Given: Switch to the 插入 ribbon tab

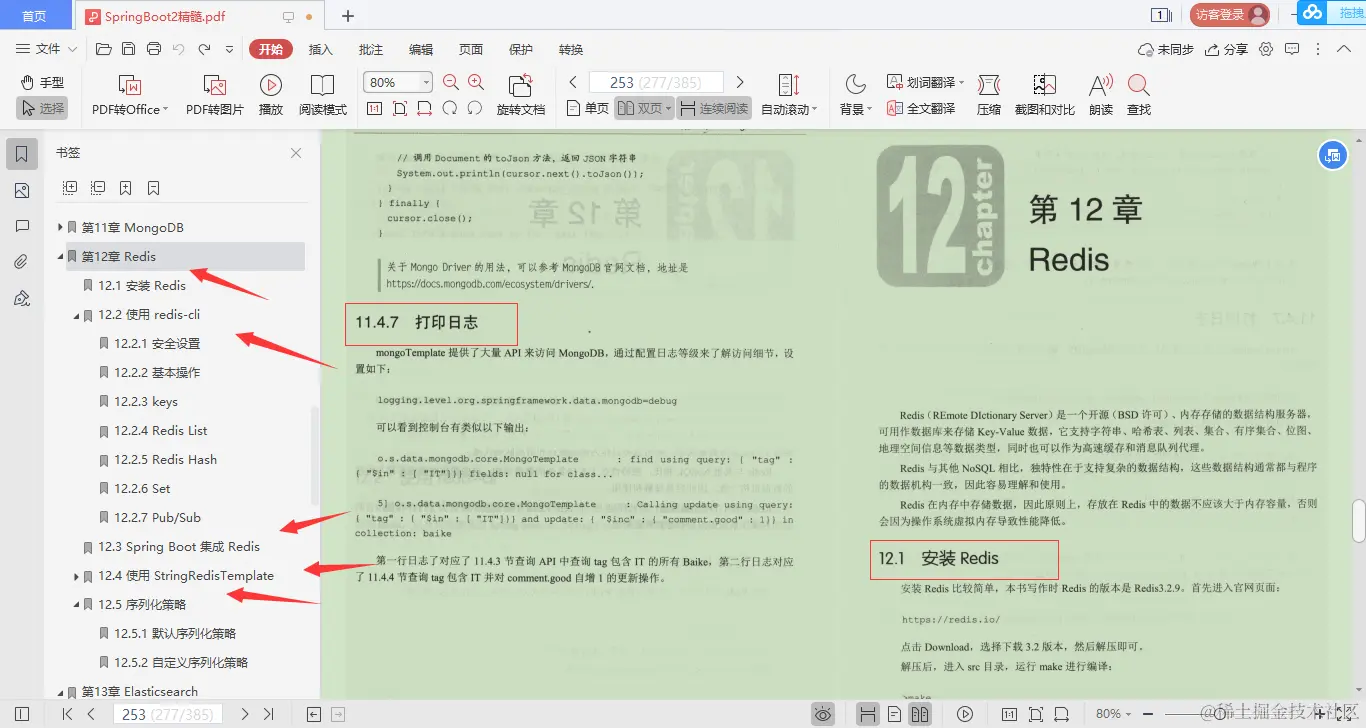Looking at the screenshot, I should pos(321,48).
